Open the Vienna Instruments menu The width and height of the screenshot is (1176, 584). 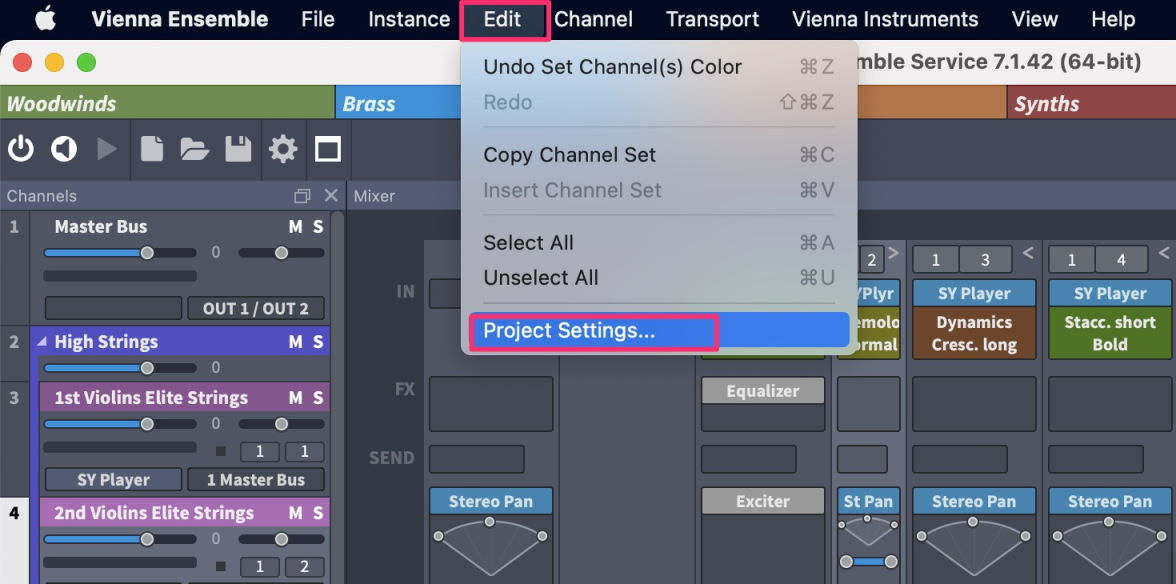pyautogui.click(x=885, y=19)
